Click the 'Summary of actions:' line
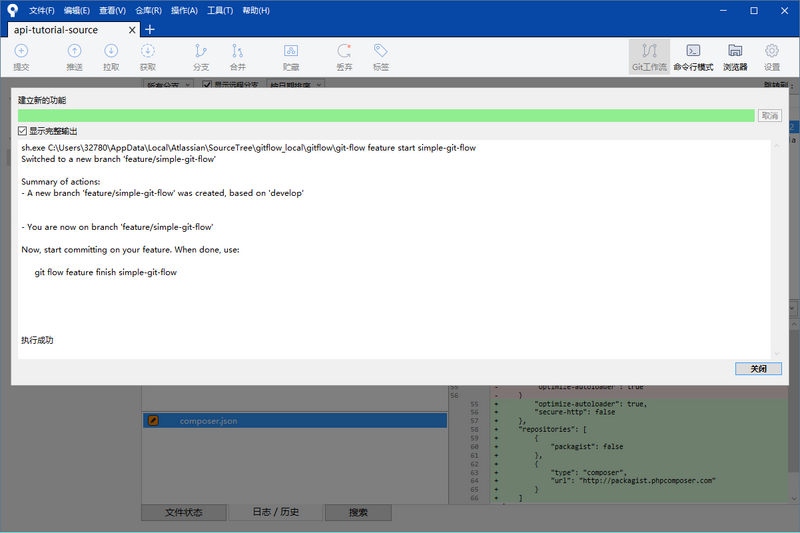800x533 pixels. (x=61, y=182)
